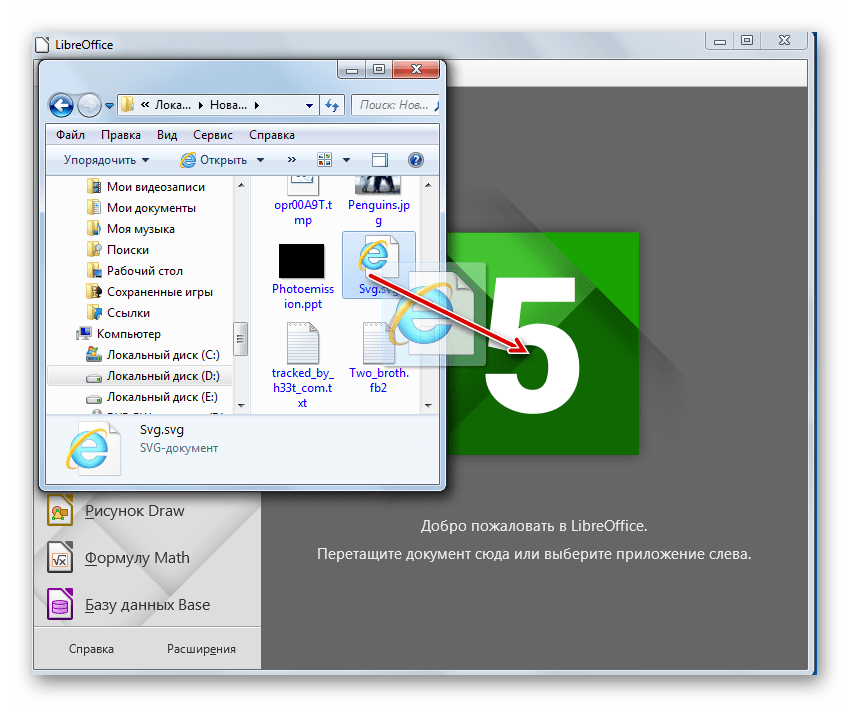Click the Справка button in LibreOffice
The width and height of the screenshot is (849, 707).
[x=91, y=649]
